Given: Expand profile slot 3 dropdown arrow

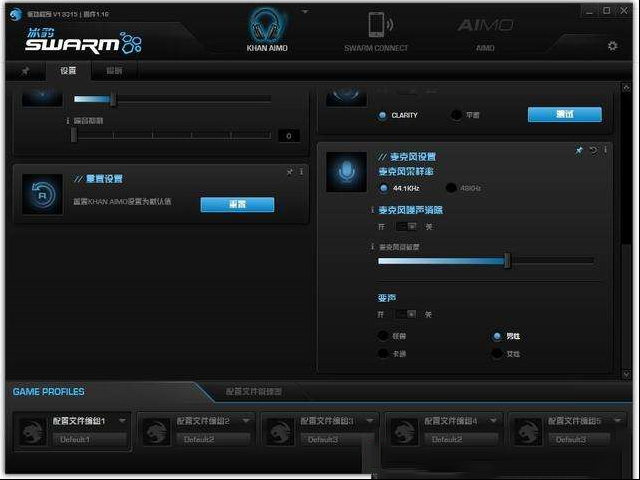Looking at the screenshot, I should click(370, 420).
